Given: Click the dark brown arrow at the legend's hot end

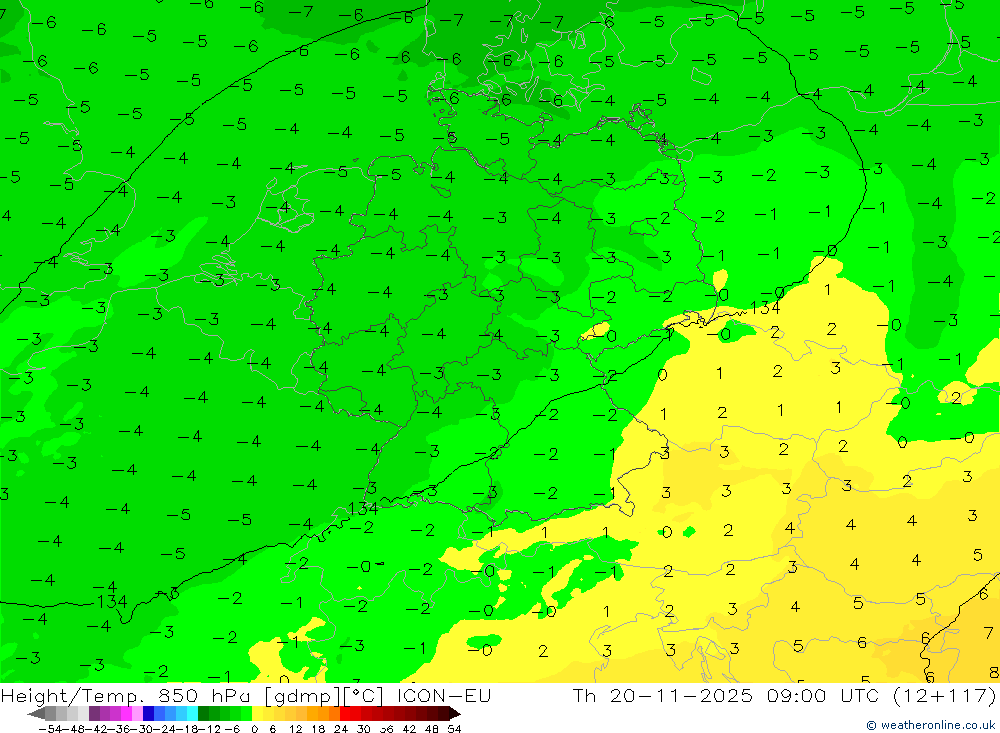Looking at the screenshot, I should [x=455, y=714].
